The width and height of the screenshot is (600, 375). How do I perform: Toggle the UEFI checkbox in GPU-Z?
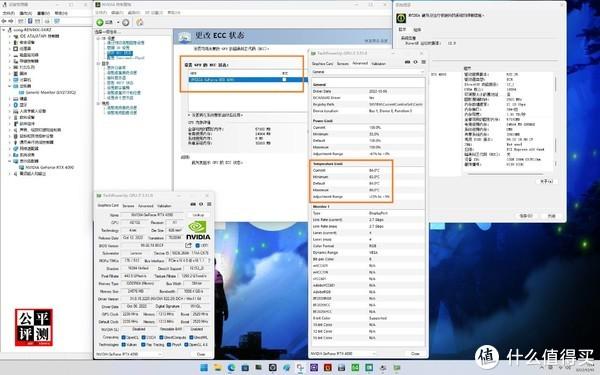[197, 246]
